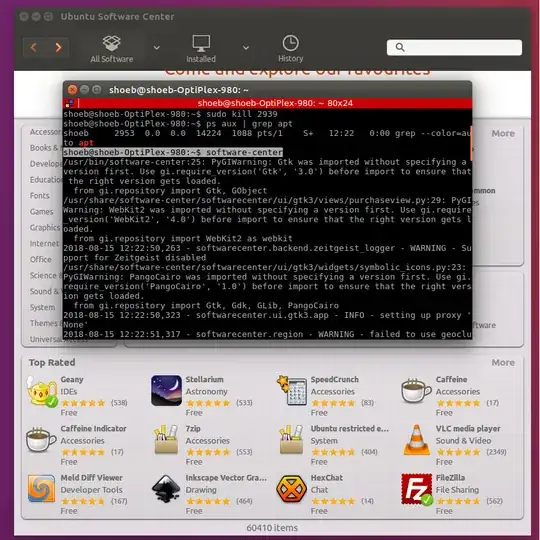Click the highlighted software-center command line
Screen dimensions: 540x540
pyautogui.click(x=173, y=152)
